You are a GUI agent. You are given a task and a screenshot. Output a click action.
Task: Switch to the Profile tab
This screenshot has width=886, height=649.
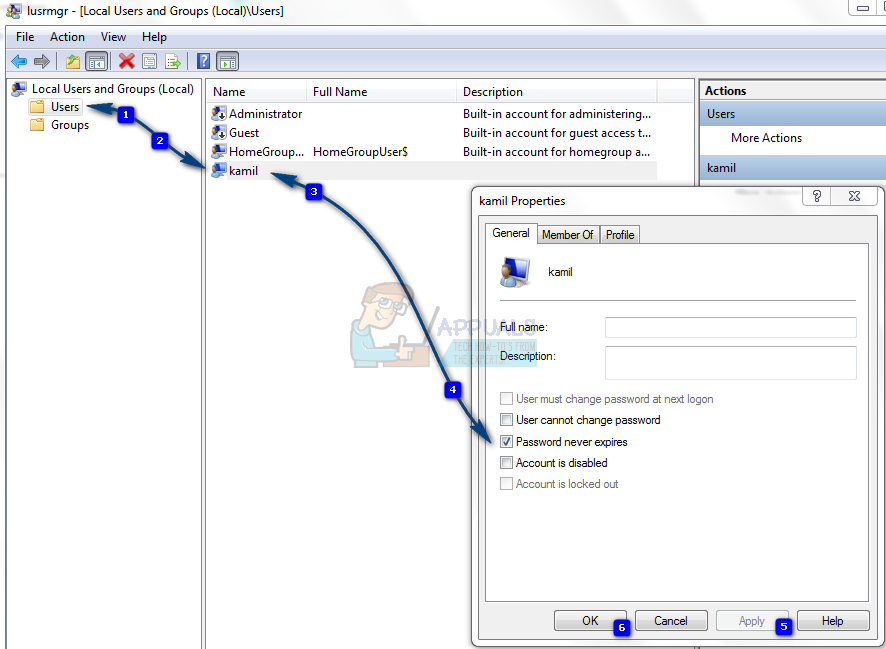620,234
